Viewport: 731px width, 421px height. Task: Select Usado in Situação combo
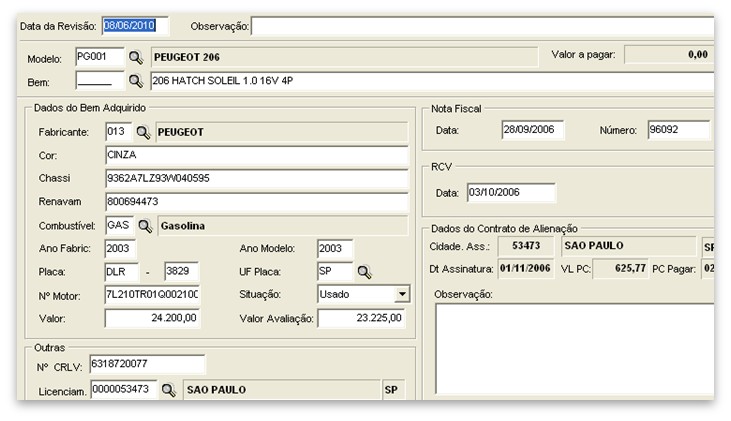point(334,294)
